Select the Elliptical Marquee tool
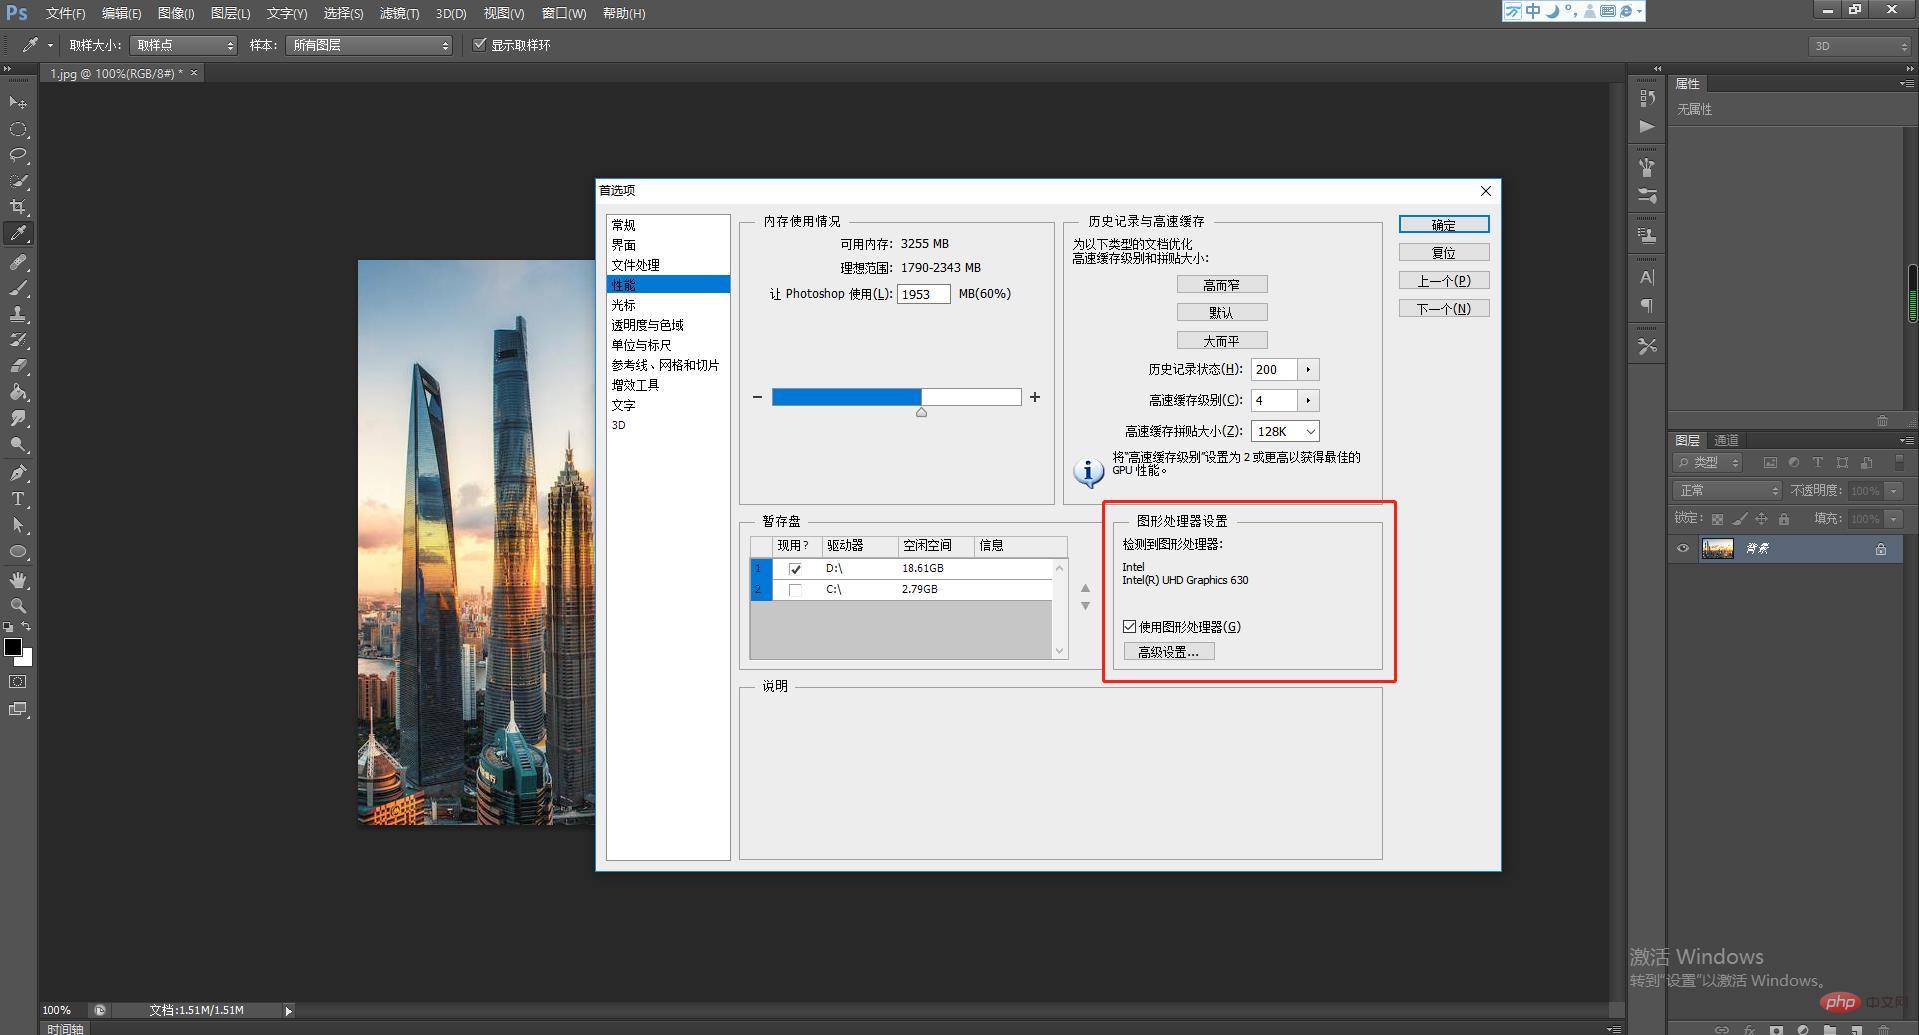 (x=18, y=130)
